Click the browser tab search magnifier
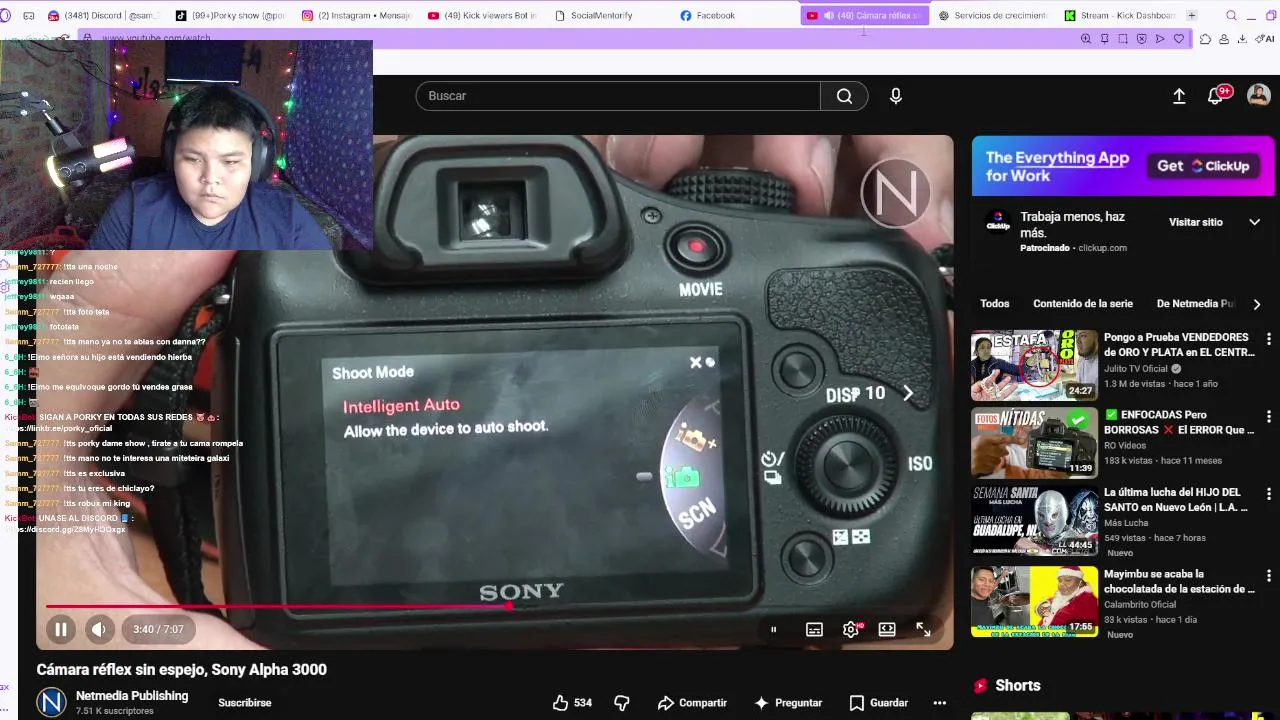1280x720 pixels. click(x=1231, y=15)
